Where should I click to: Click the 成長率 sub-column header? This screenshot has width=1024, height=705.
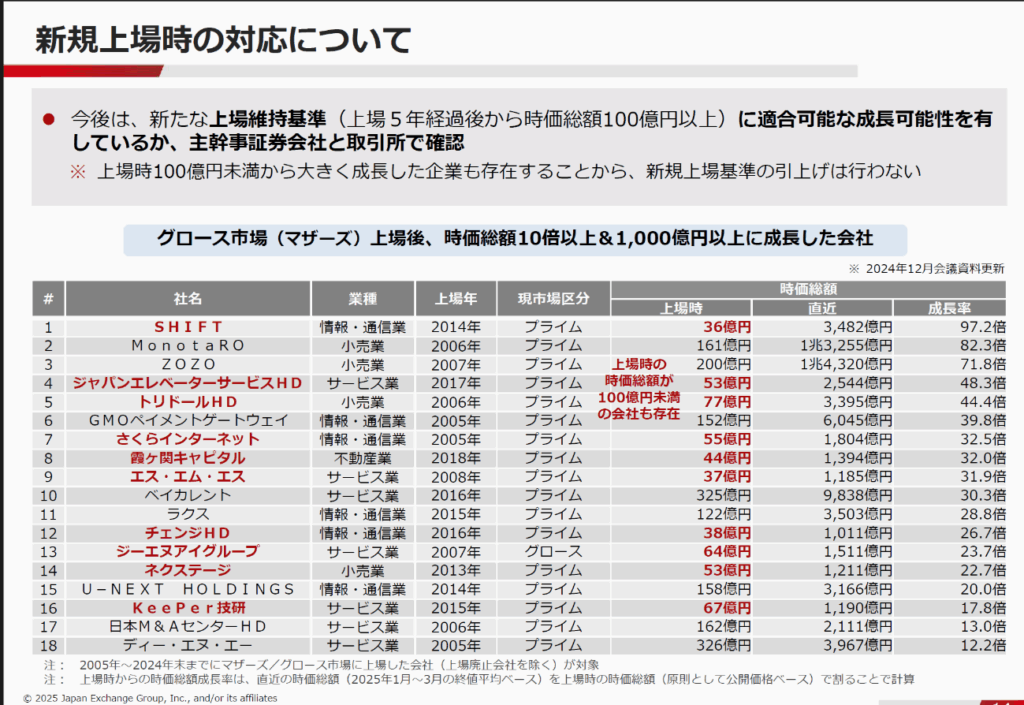point(950,308)
